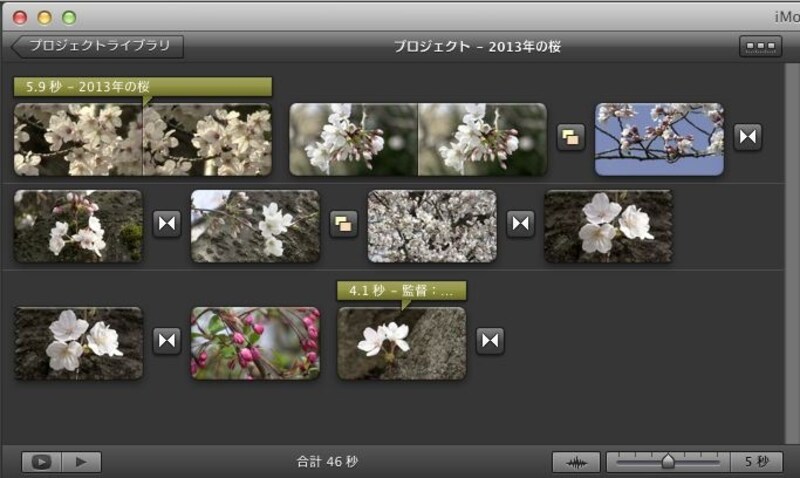Viewport: 800px width, 478px height.
Task: Select the cross-dissolve transition icon in the second row
Action: pyautogui.click(x=344, y=224)
